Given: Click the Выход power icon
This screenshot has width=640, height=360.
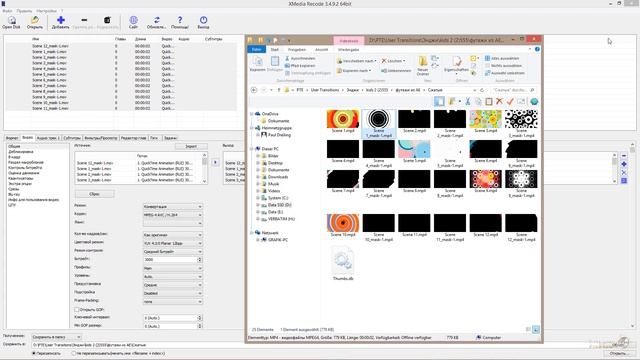Looking at the screenshot, I should pyautogui.click(x=203, y=20).
